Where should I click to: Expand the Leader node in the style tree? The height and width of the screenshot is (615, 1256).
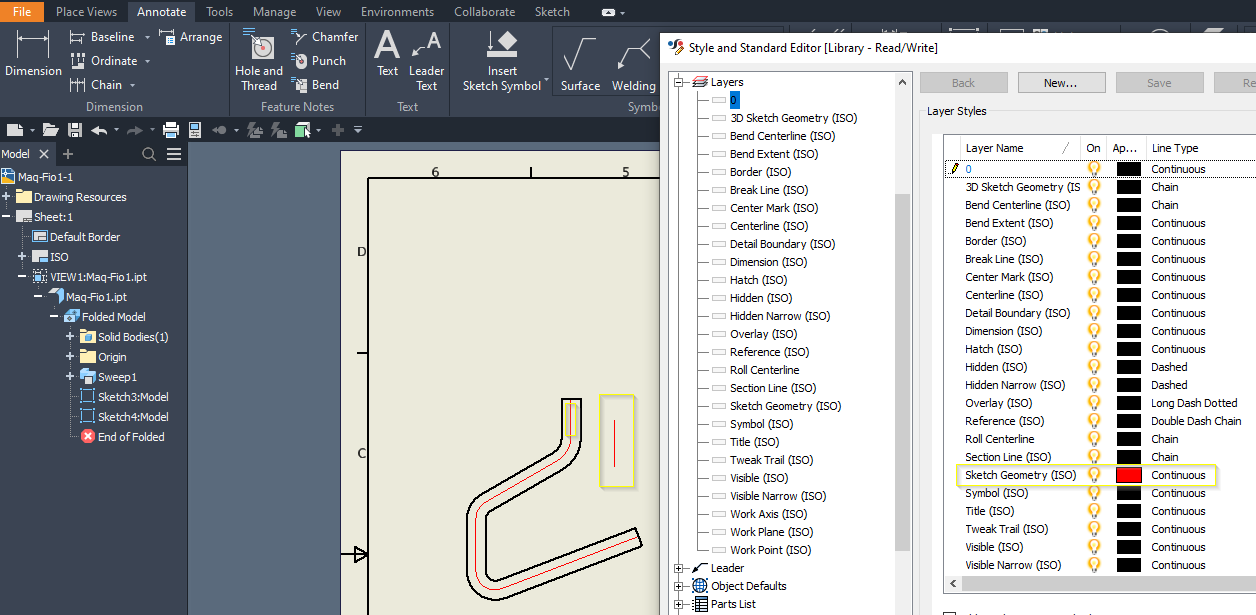click(x=678, y=567)
